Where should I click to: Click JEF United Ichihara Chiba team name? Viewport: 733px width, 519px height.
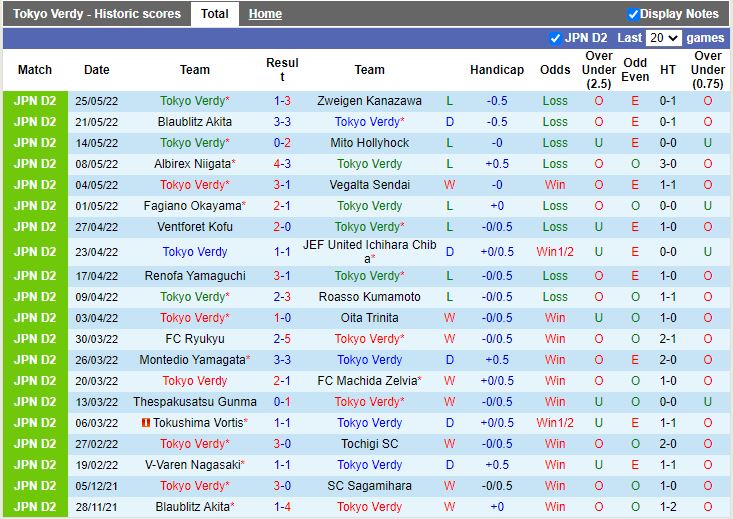point(369,252)
